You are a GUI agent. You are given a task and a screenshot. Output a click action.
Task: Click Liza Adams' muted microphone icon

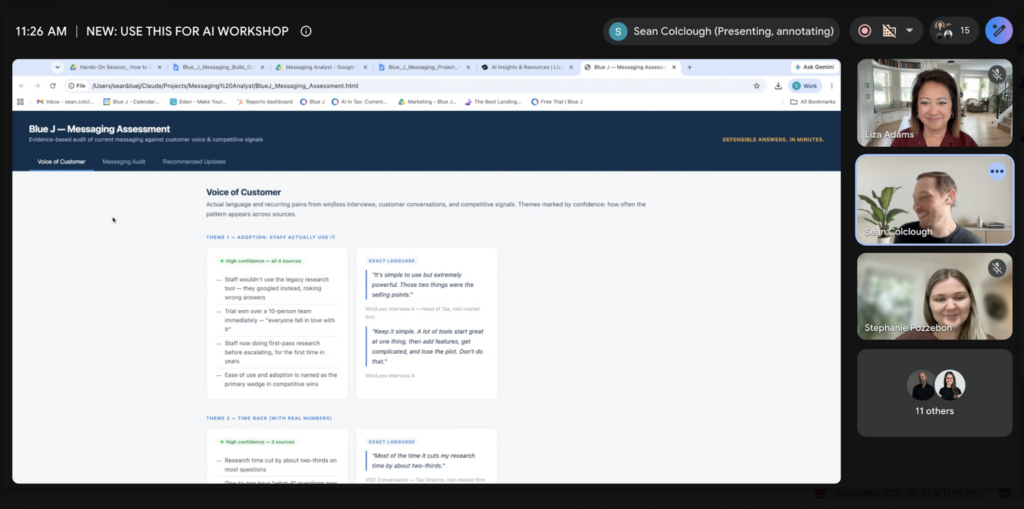point(997,74)
